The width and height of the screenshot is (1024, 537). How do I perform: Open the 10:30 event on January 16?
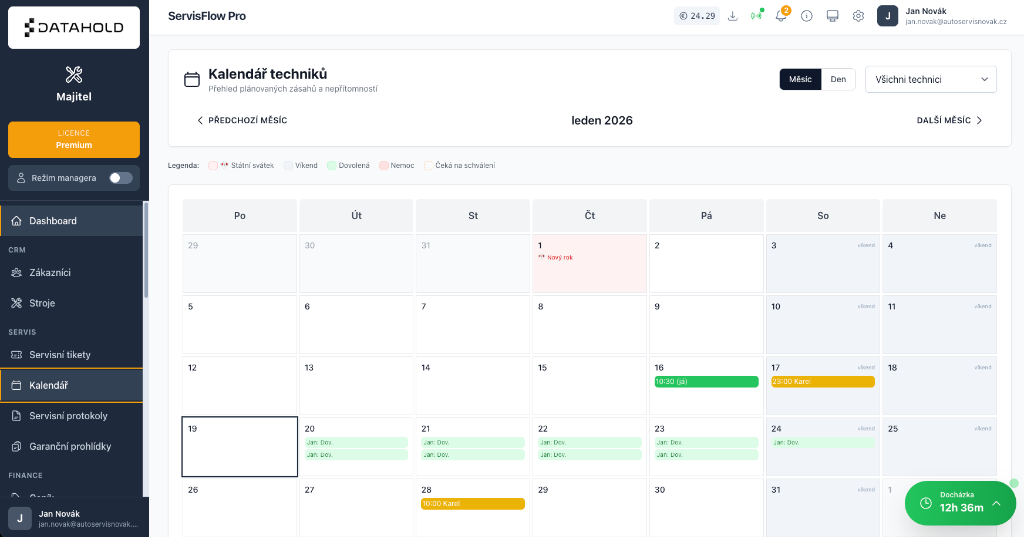click(x=705, y=382)
